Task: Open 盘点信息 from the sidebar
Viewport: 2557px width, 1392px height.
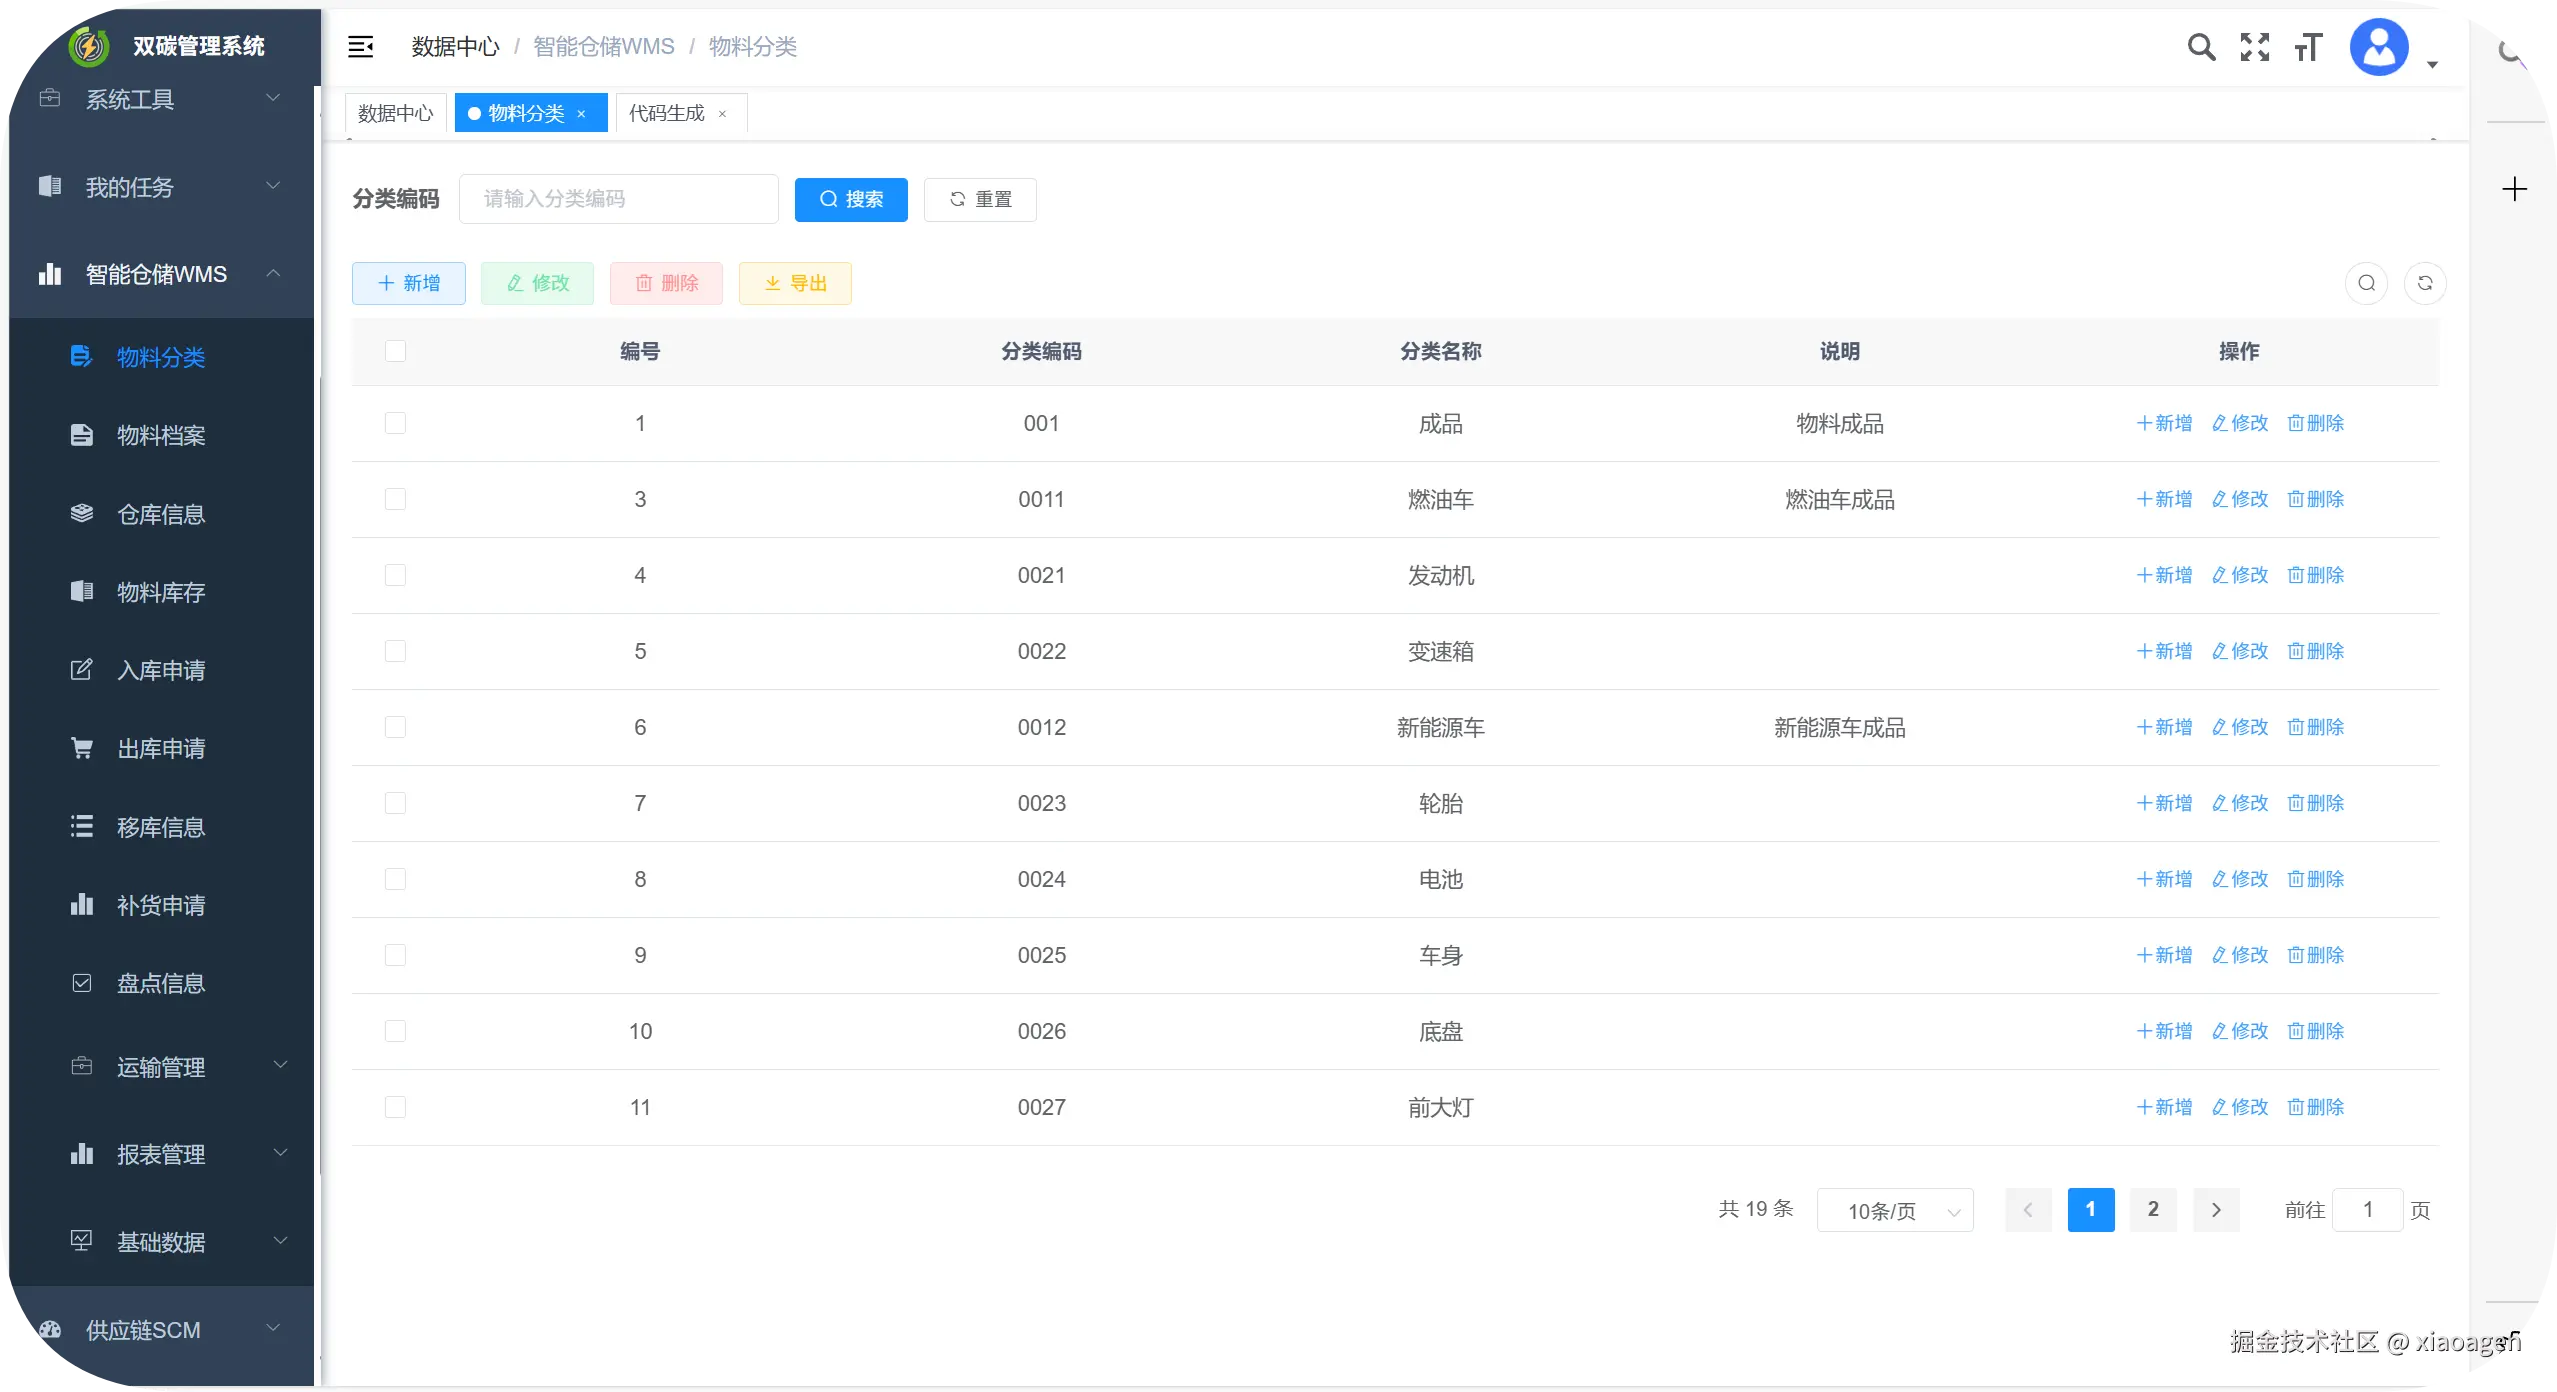Action: pos(161,983)
